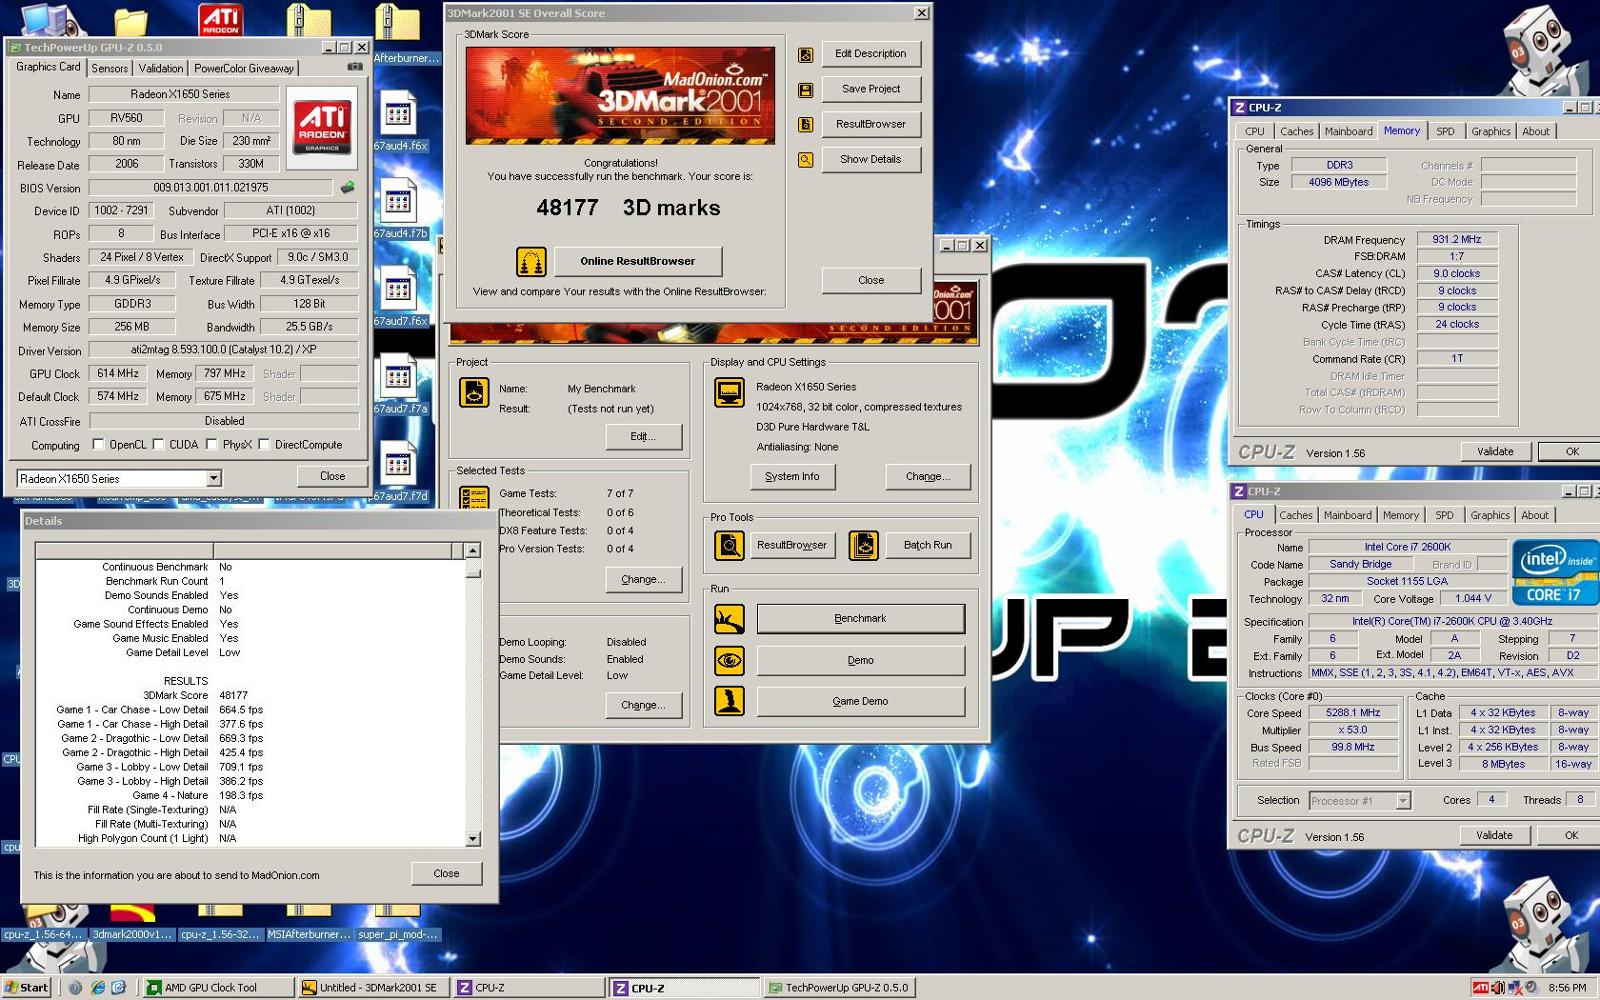Open desktop file 67aud4.f6x
Image resolution: width=1600 pixels, height=1000 pixels.
pyautogui.click(x=399, y=122)
